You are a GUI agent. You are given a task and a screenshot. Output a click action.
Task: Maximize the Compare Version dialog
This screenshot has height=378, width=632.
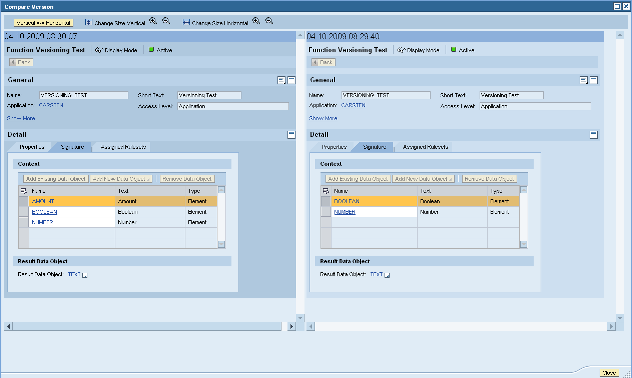(617, 6)
